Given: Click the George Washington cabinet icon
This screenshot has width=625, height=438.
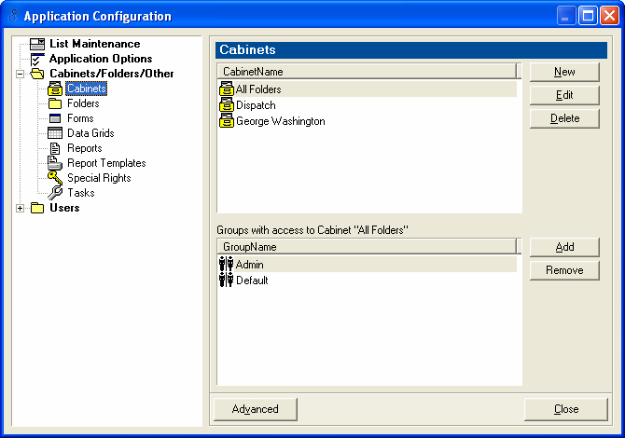Looking at the screenshot, I should 226,121.
